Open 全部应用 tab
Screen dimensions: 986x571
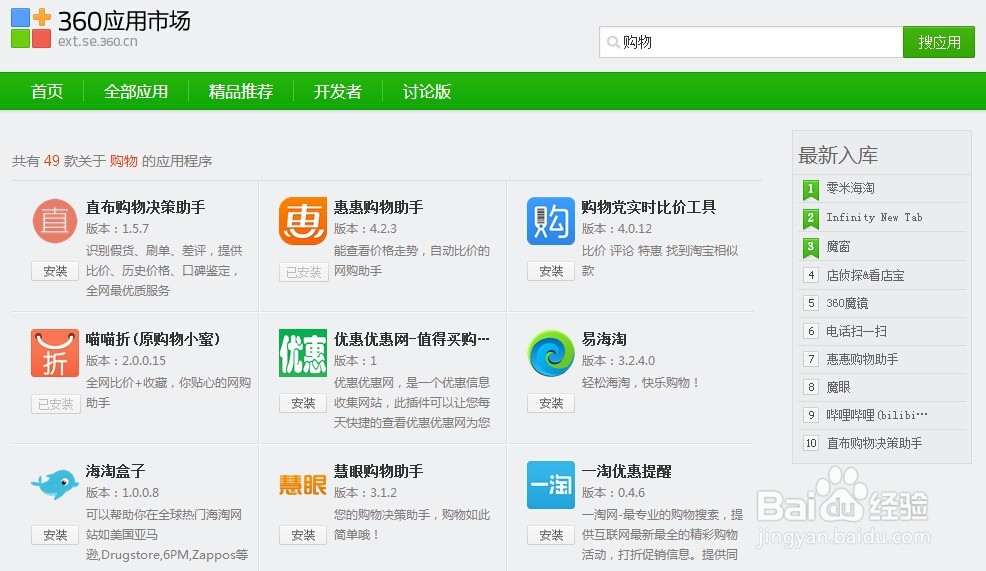click(x=136, y=91)
